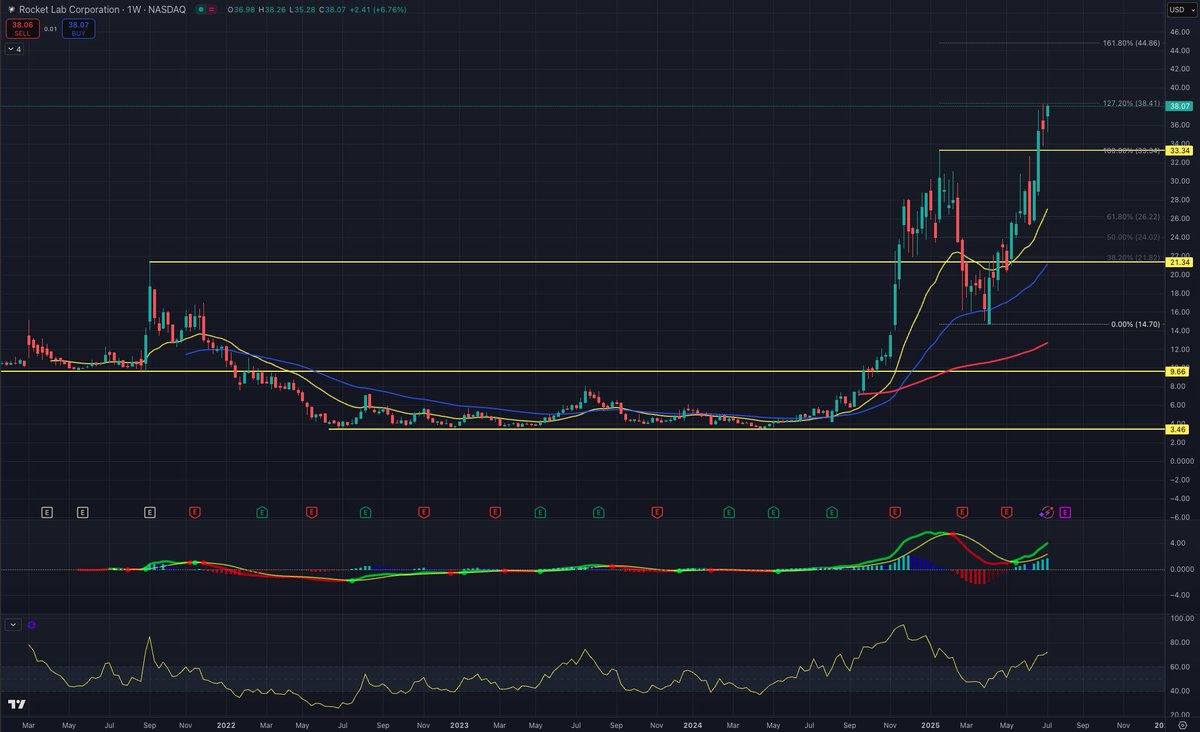Click the red earnings marker at Nov 2021

[x=194, y=512]
